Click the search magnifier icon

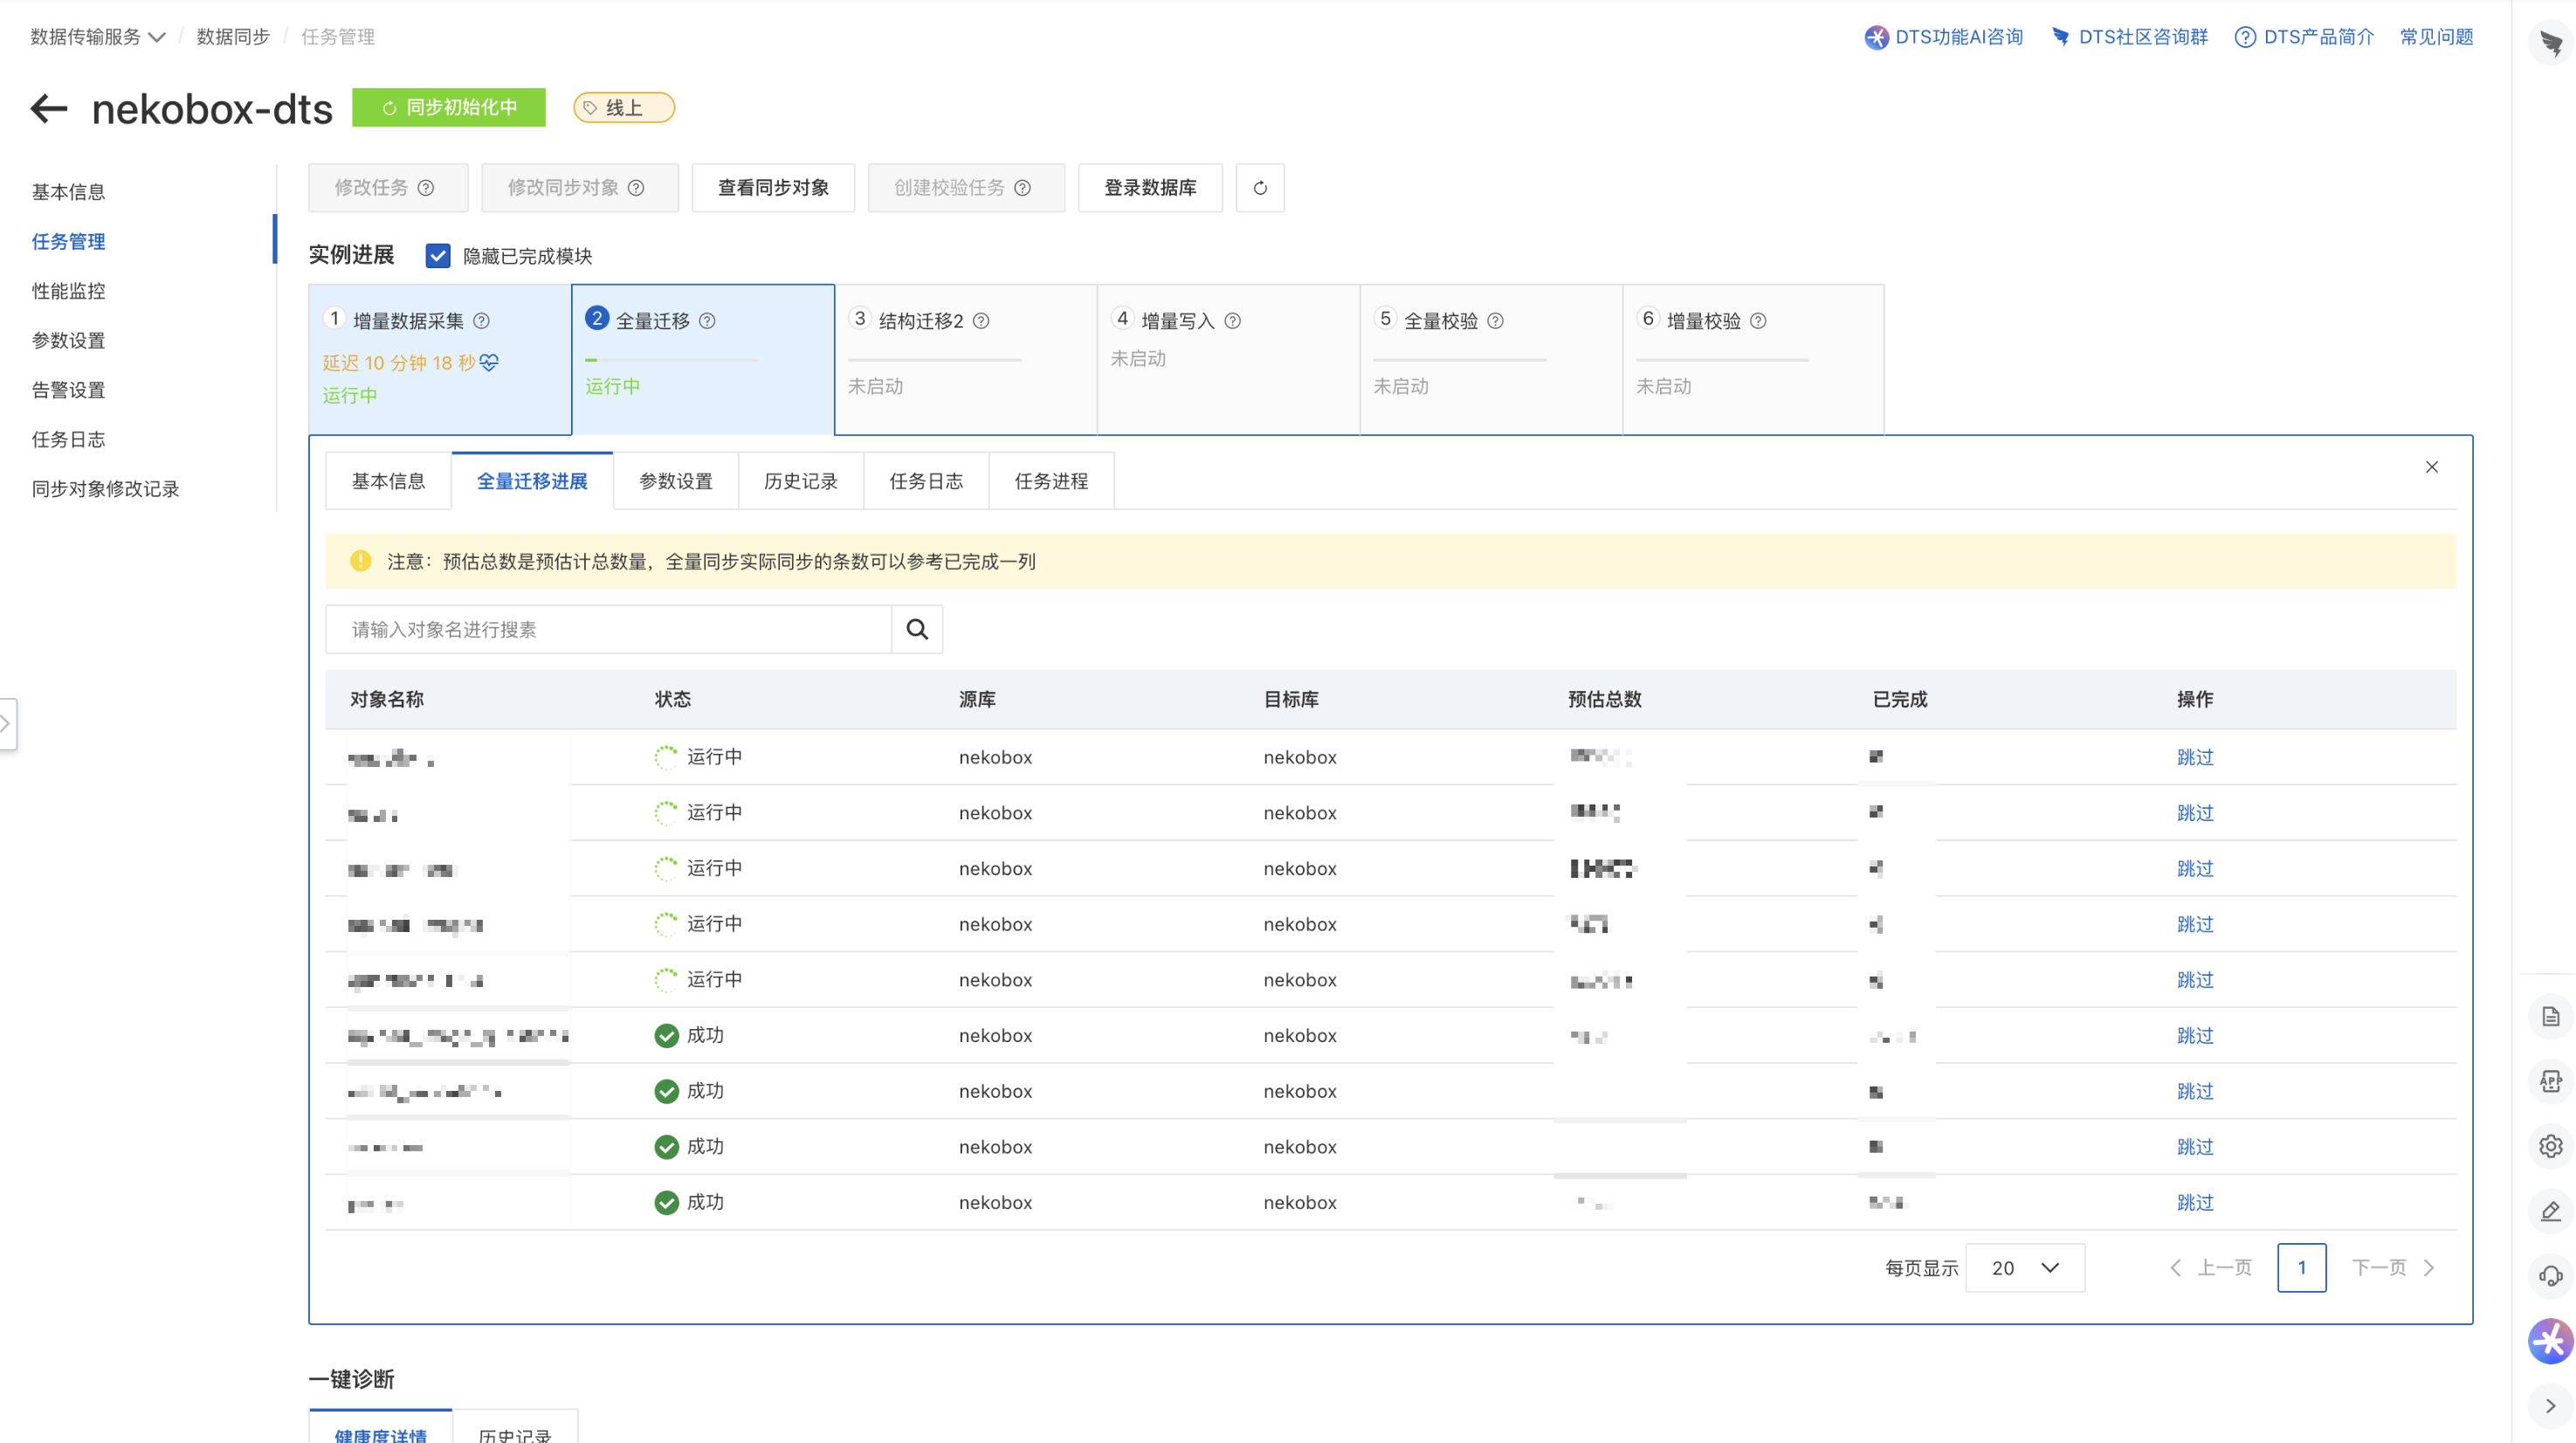coord(917,629)
